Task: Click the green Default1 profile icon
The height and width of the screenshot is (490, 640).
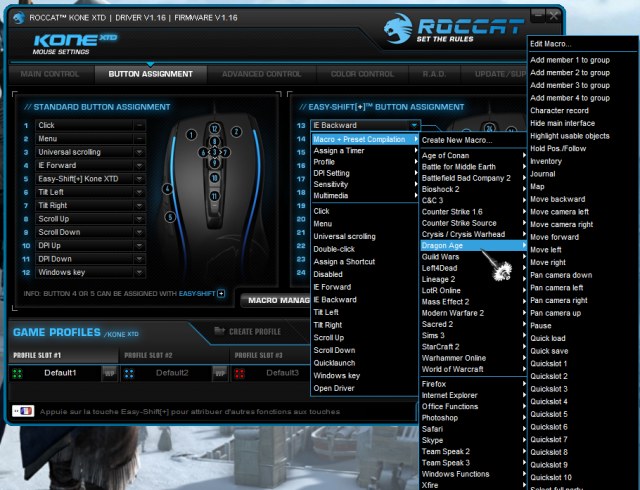Action: [x=17, y=373]
